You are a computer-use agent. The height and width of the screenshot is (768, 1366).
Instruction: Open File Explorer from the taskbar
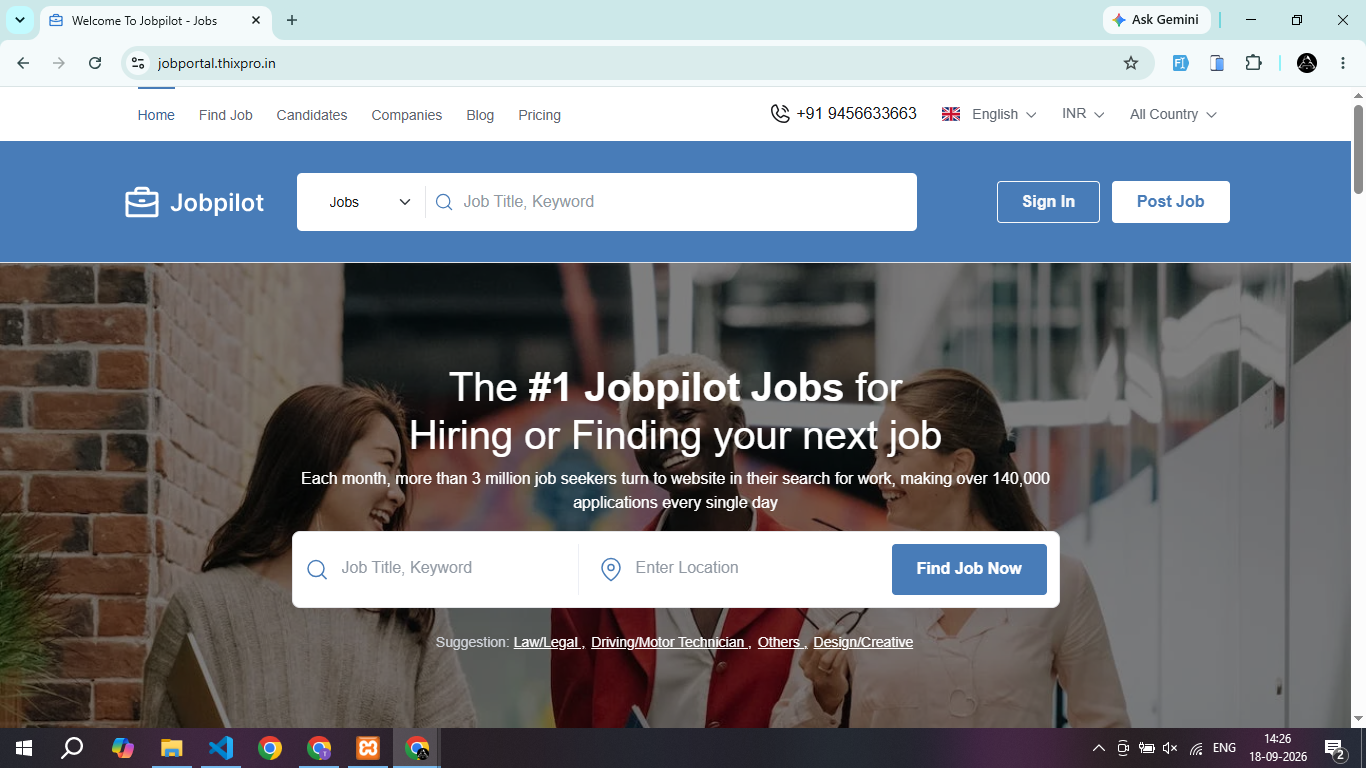pos(172,748)
